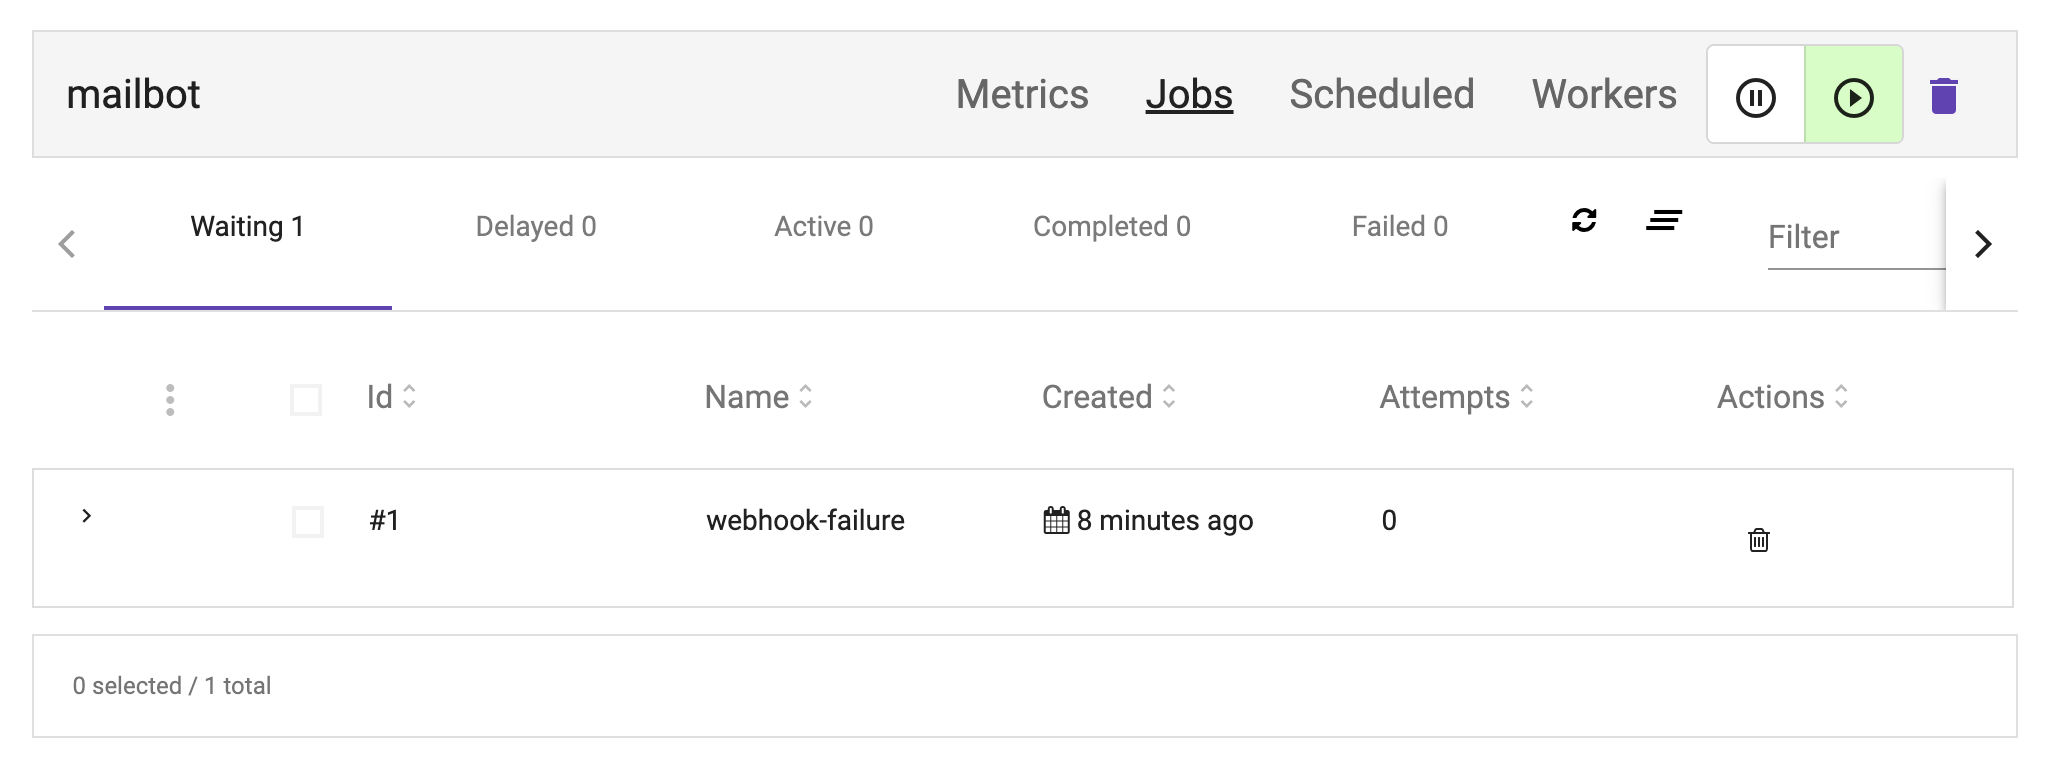This screenshot has width=2050, height=768.
Task: Click the purple delete queue trash icon
Action: coord(1943,96)
